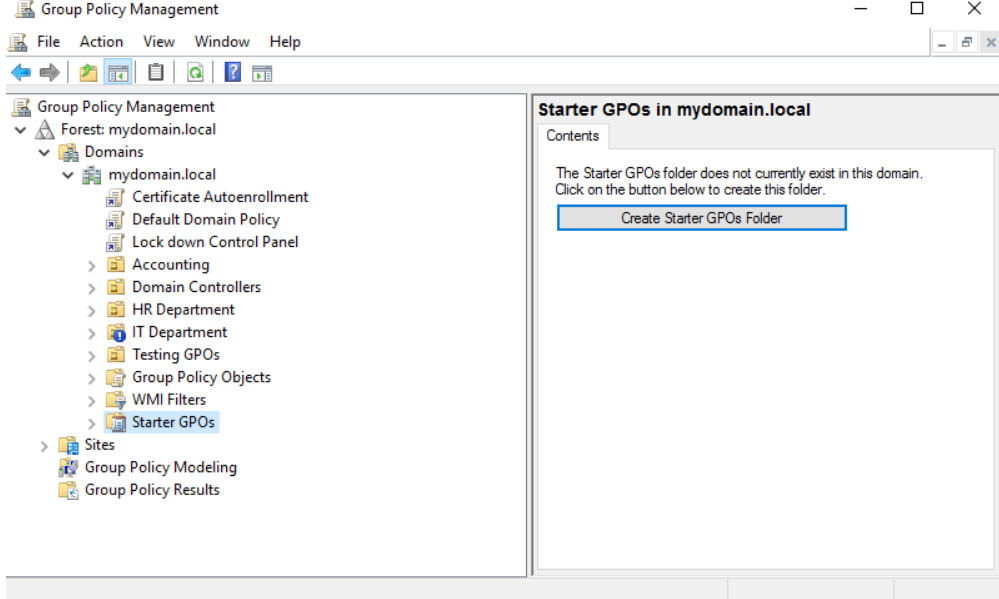Switch to the Contents tab
The height and width of the screenshot is (599, 999).
pos(572,136)
